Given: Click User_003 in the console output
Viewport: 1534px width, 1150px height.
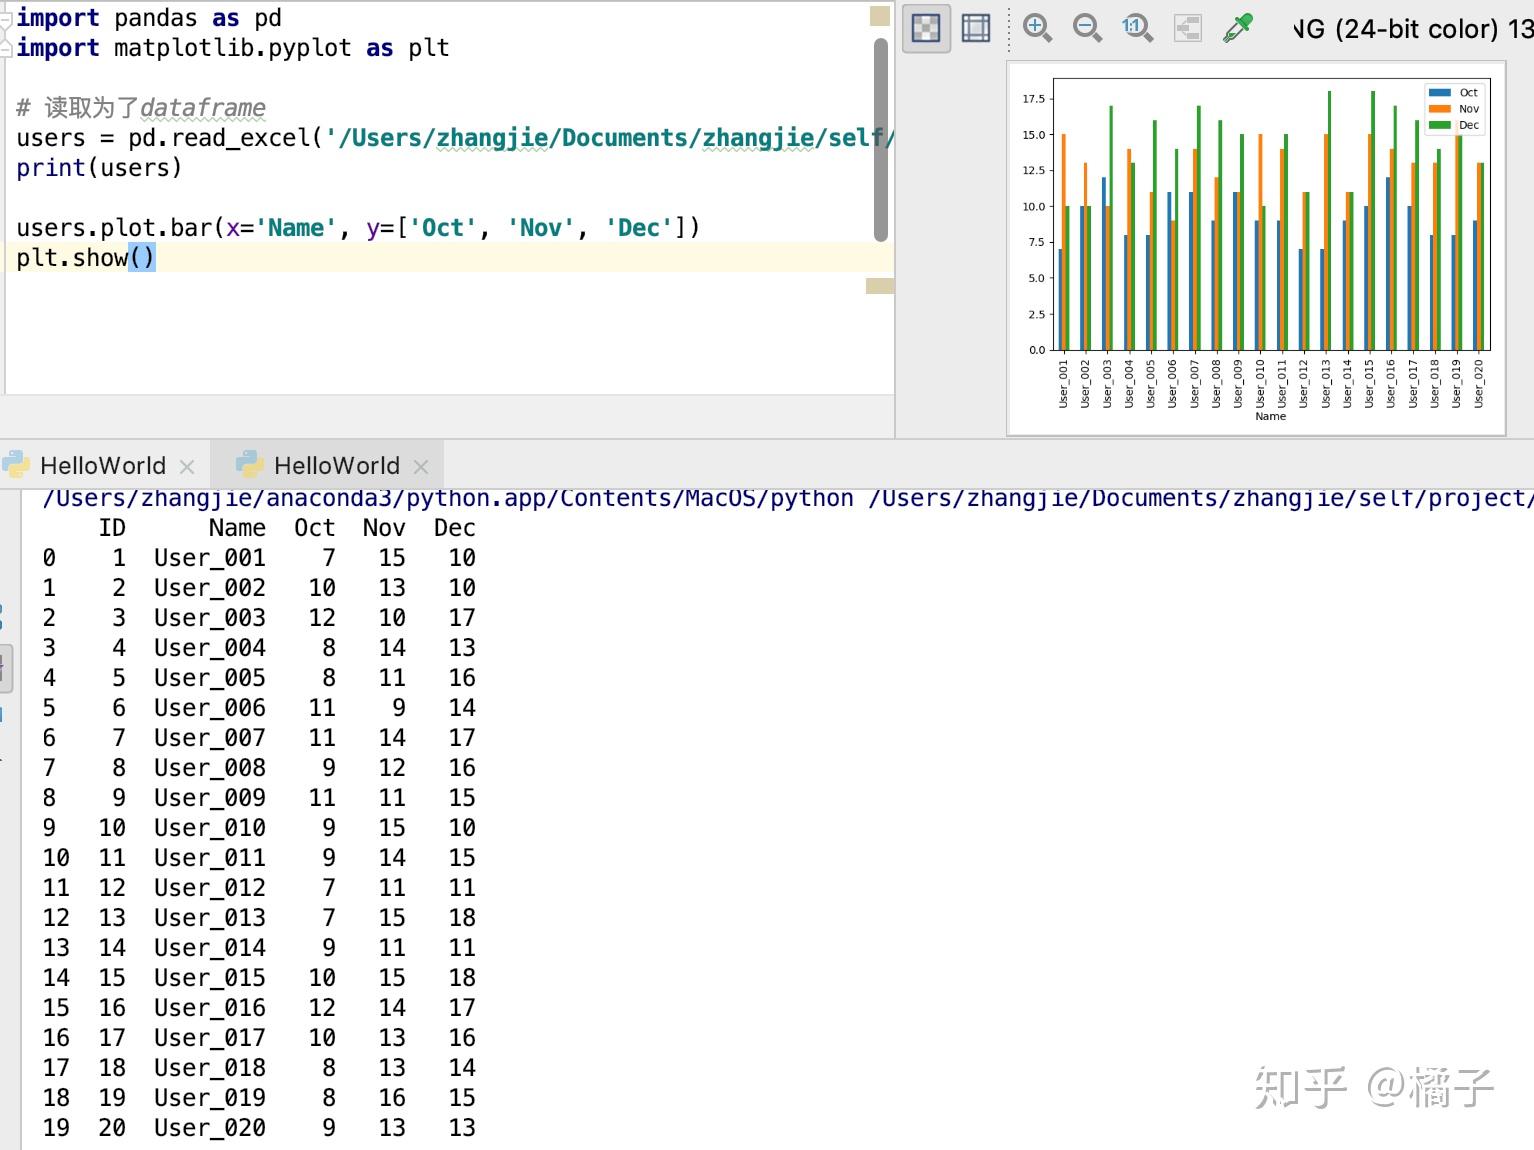Looking at the screenshot, I should pos(210,618).
